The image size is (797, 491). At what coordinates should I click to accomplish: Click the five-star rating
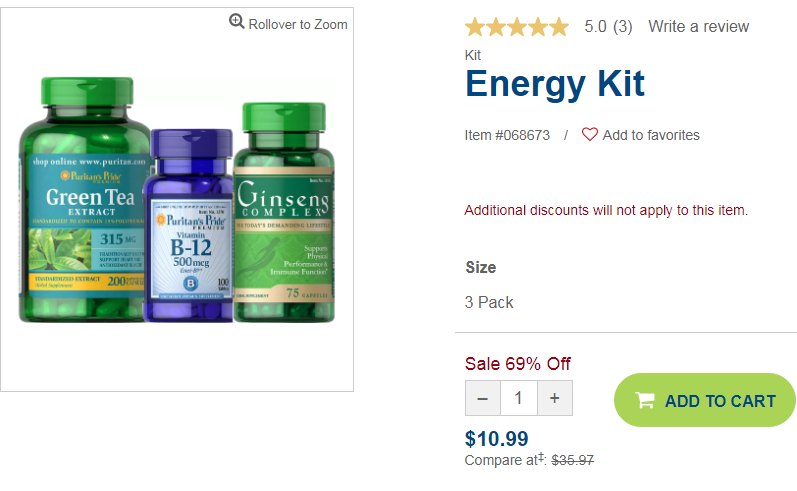(516, 26)
